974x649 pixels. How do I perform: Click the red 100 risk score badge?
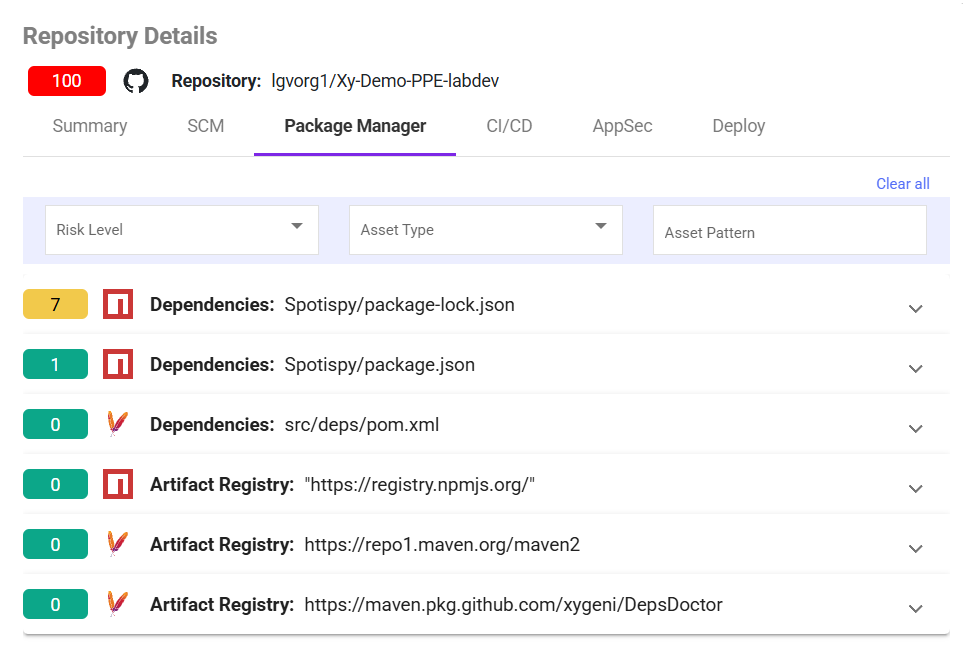(67, 81)
